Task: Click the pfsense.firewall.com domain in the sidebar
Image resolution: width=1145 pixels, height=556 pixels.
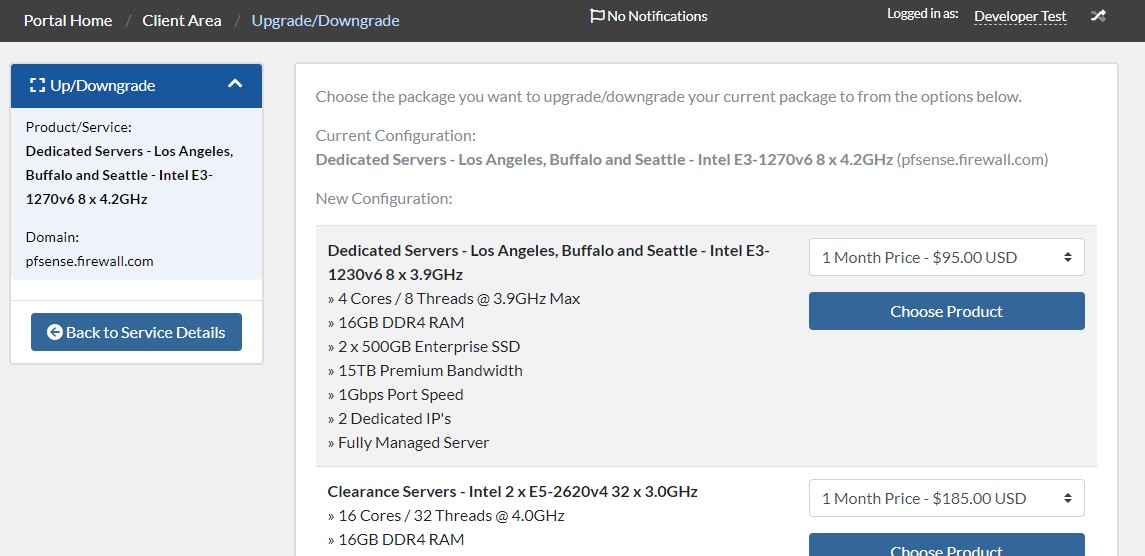Action: pyautogui.click(x=90, y=261)
